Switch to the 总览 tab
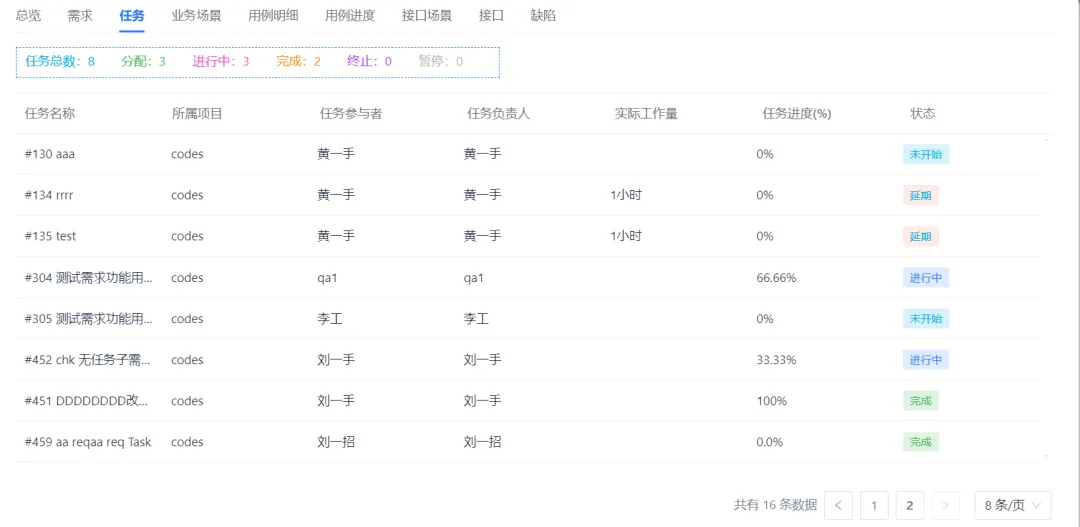1080x527 pixels. (x=29, y=16)
